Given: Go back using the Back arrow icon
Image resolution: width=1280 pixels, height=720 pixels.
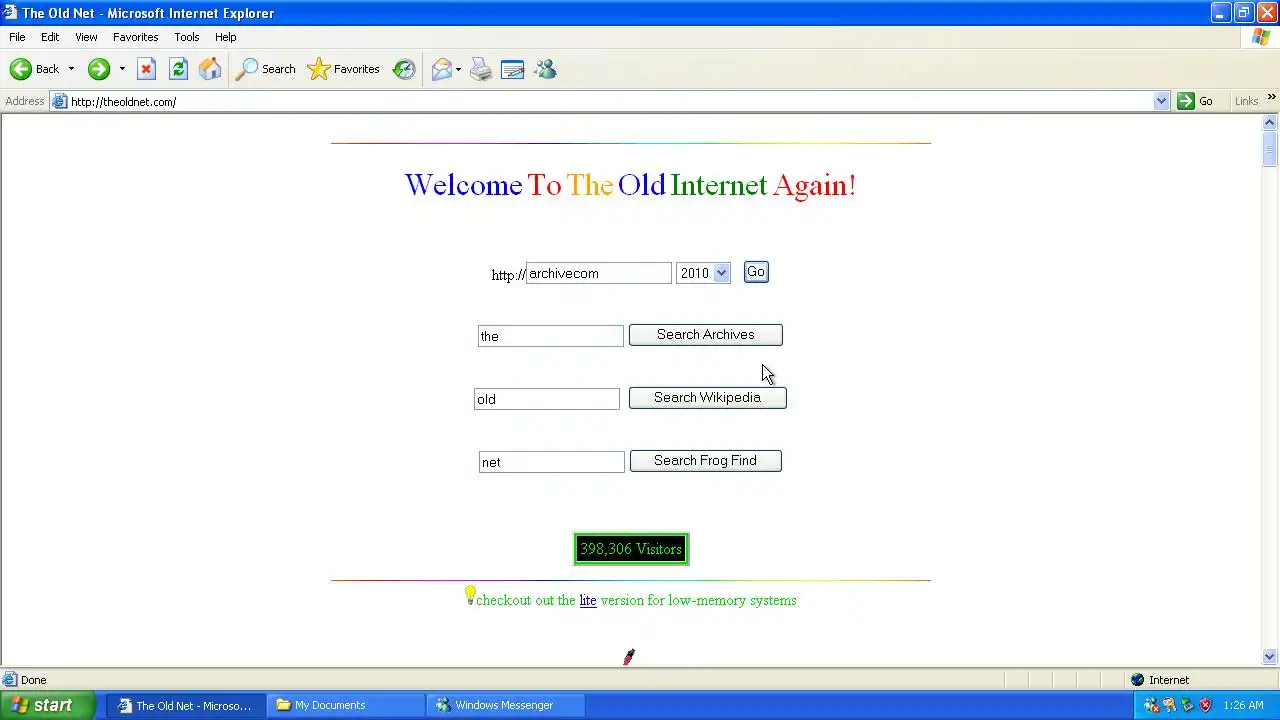Looking at the screenshot, I should click(21, 69).
